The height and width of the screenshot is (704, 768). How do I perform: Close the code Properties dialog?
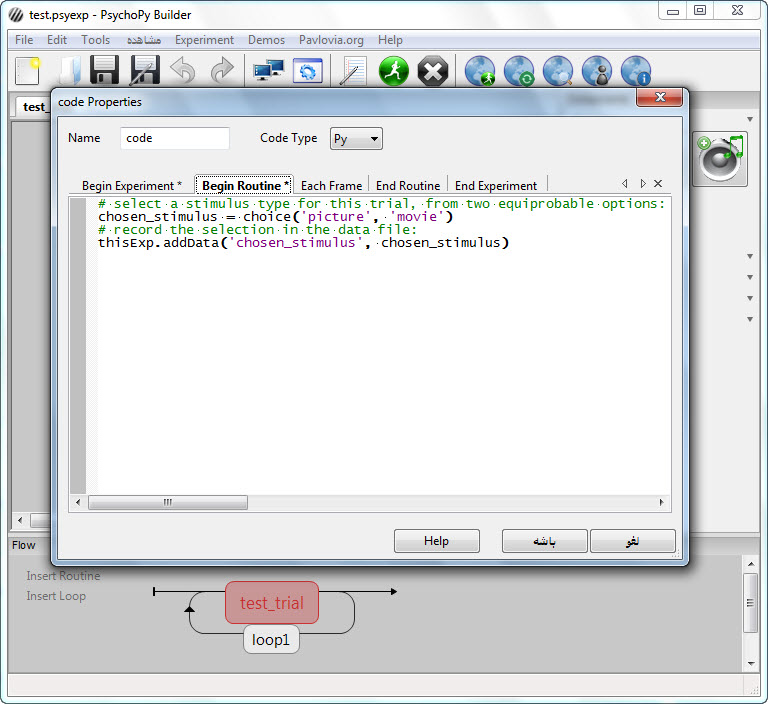pyautogui.click(x=659, y=97)
